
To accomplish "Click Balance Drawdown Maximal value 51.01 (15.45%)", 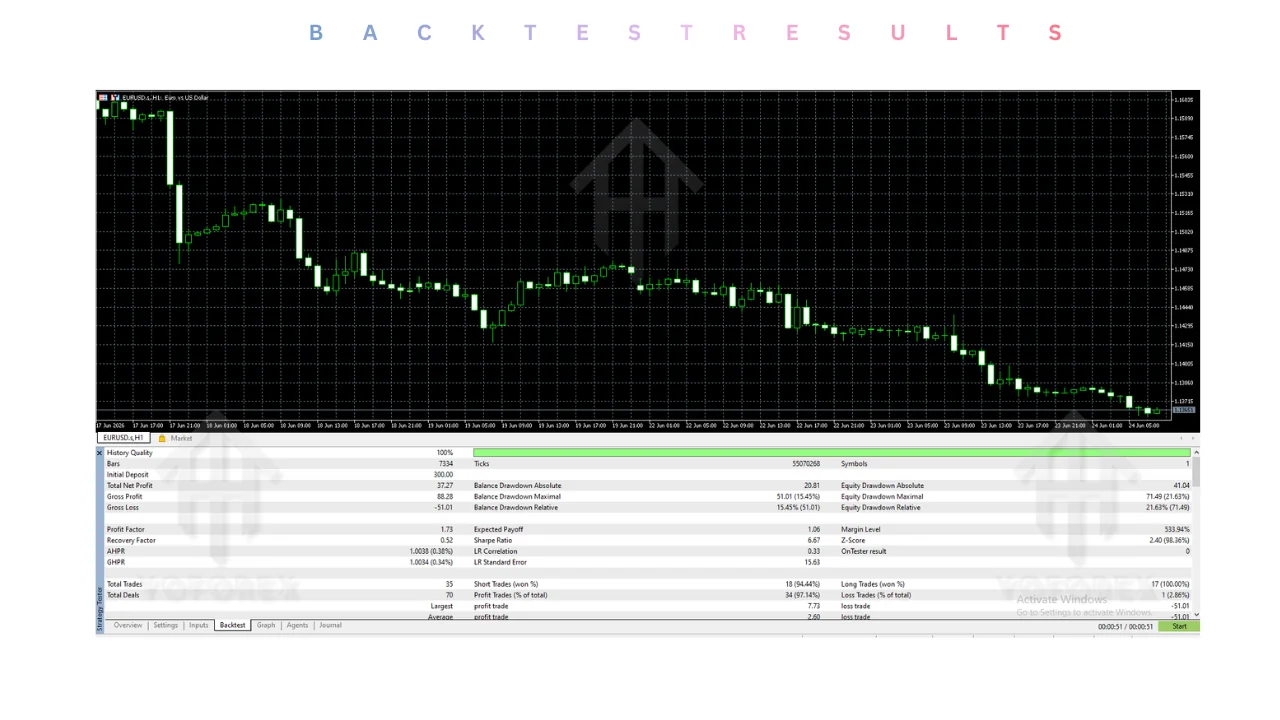I will 798,497.
